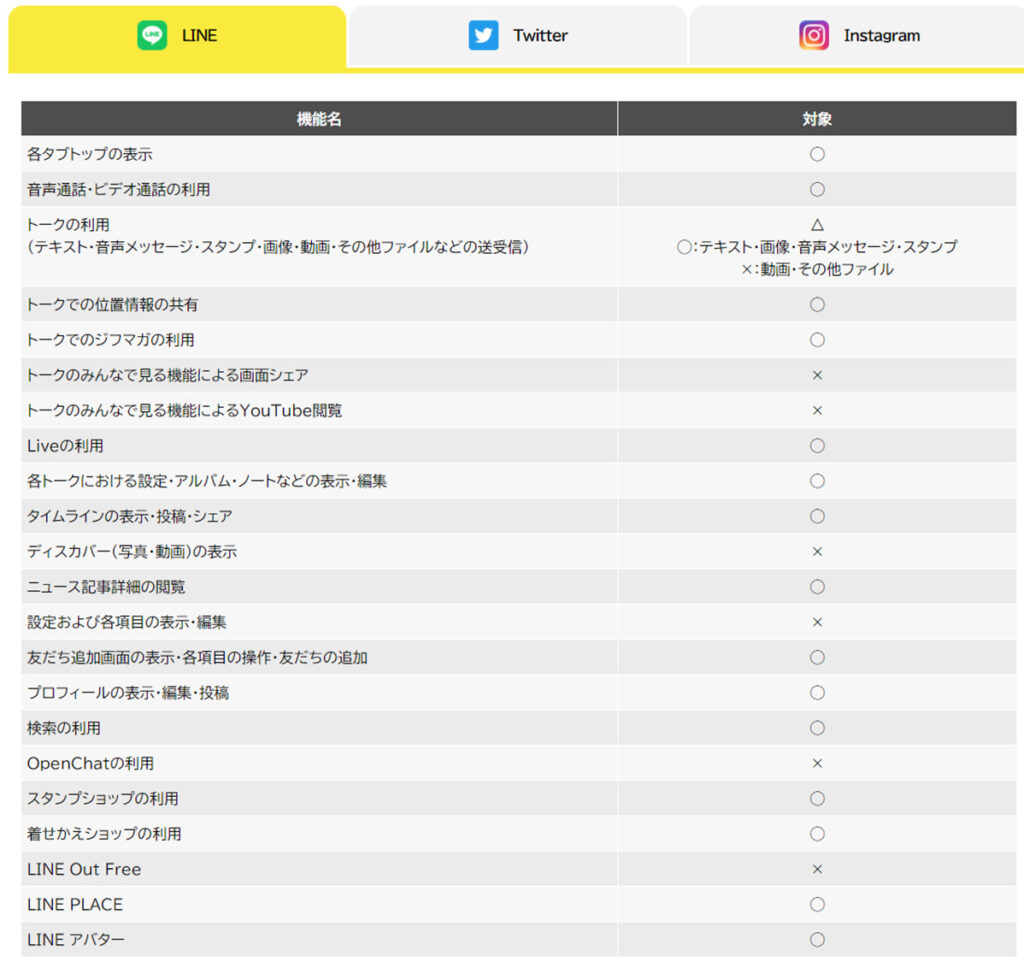Click the circle mark for スタンプショップの利用
The width and height of the screenshot is (1024, 962).
pos(817,798)
